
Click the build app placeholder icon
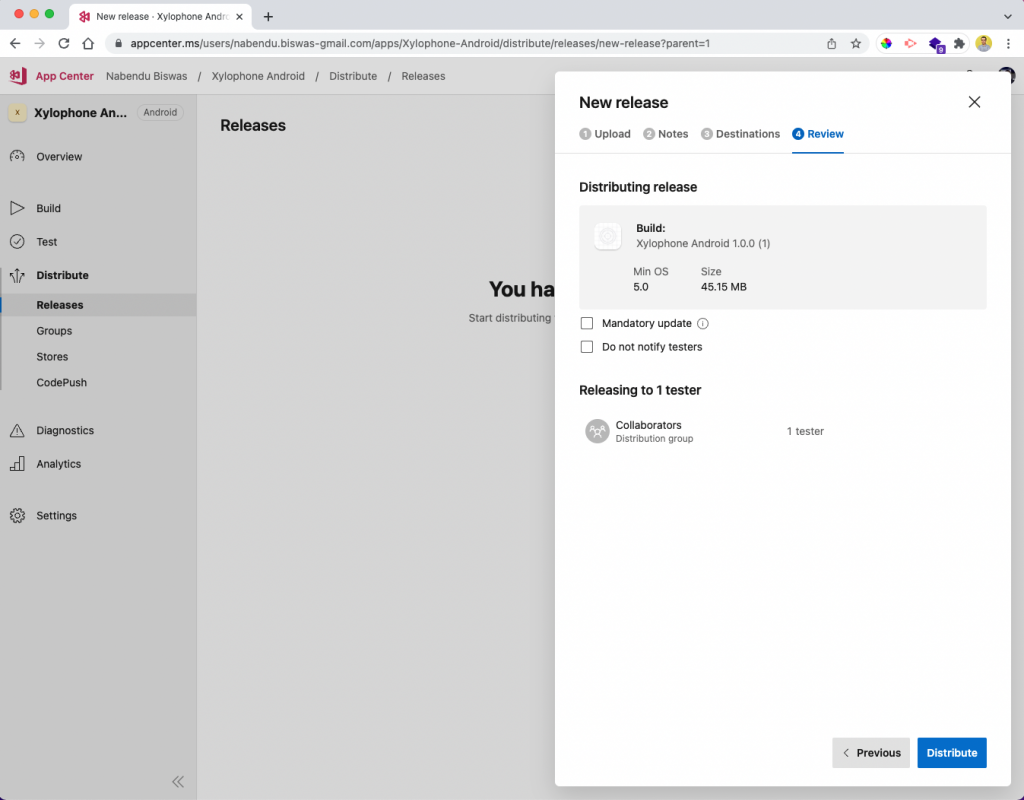click(x=607, y=236)
